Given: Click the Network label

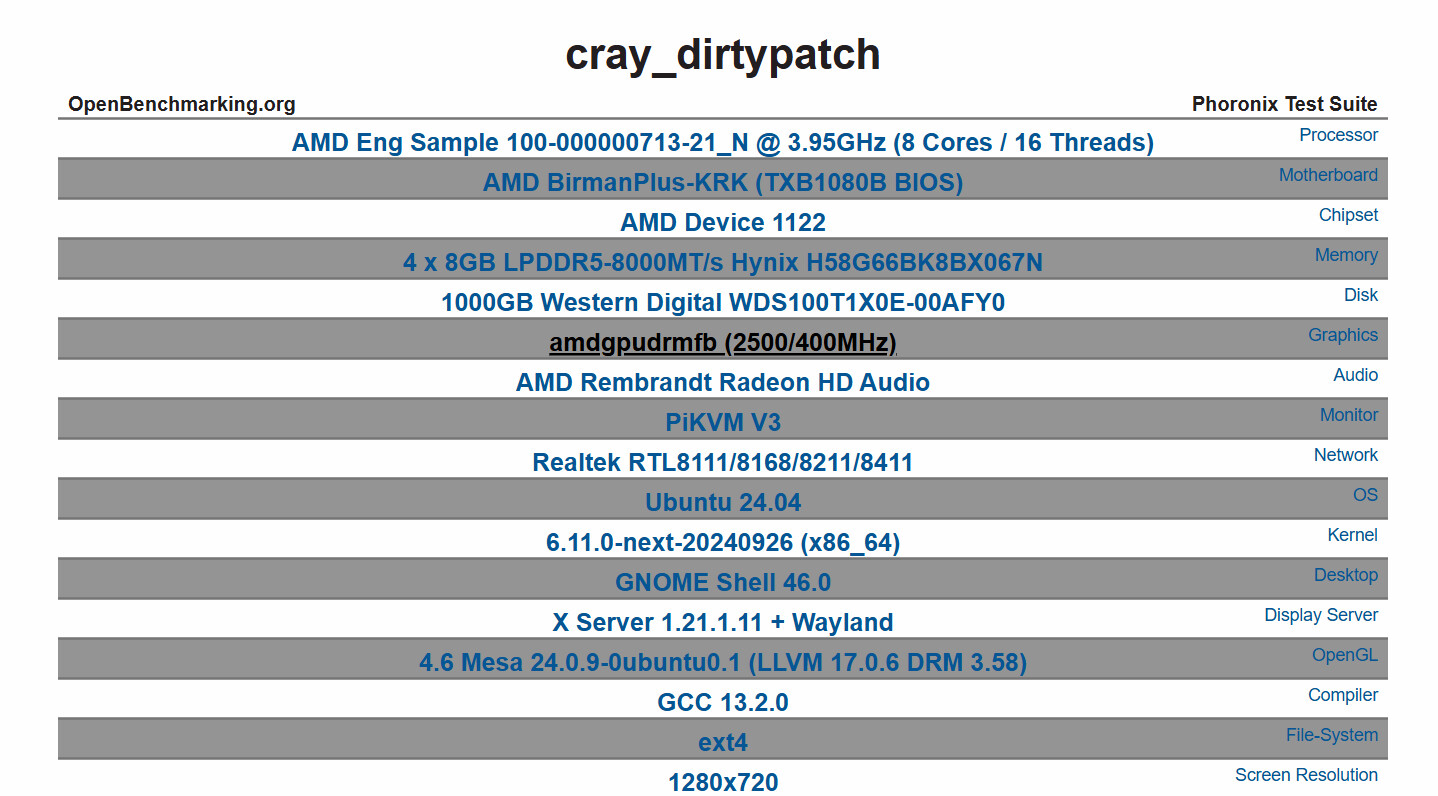Looking at the screenshot, I should click(x=1346, y=455).
